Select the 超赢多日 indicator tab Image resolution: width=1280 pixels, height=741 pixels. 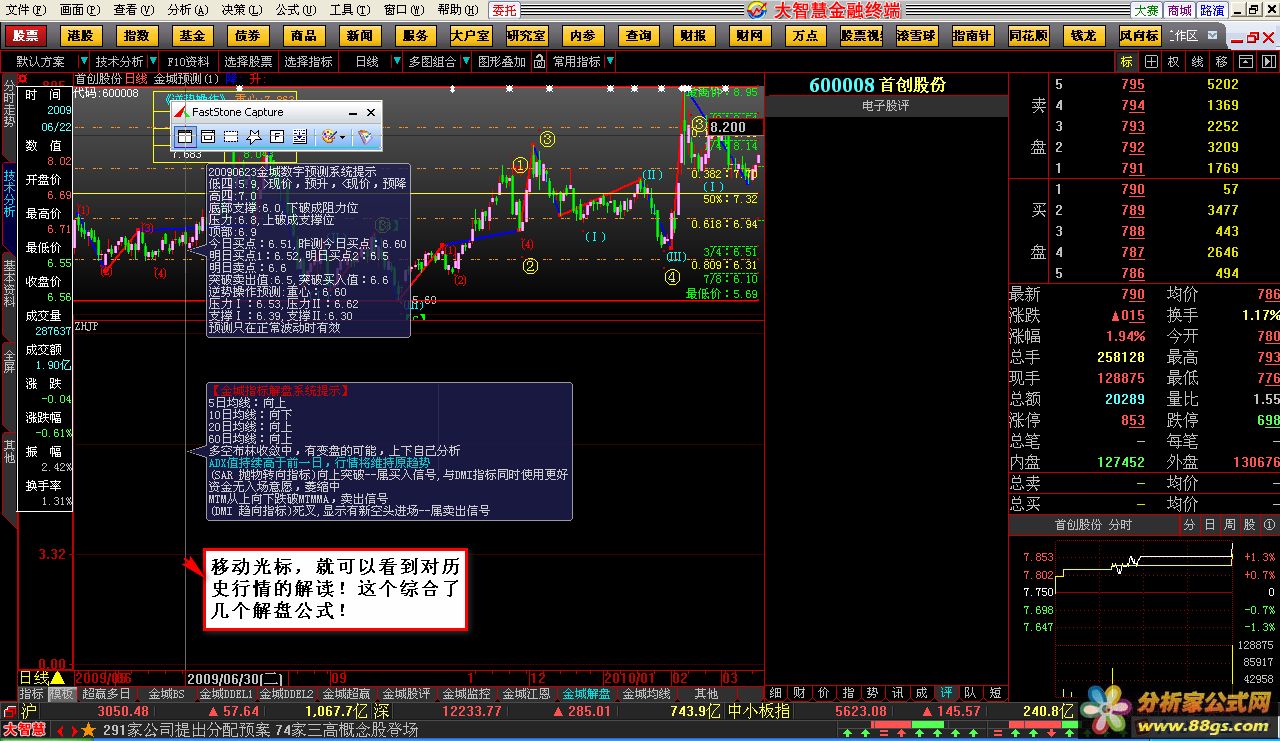[x=106, y=693]
